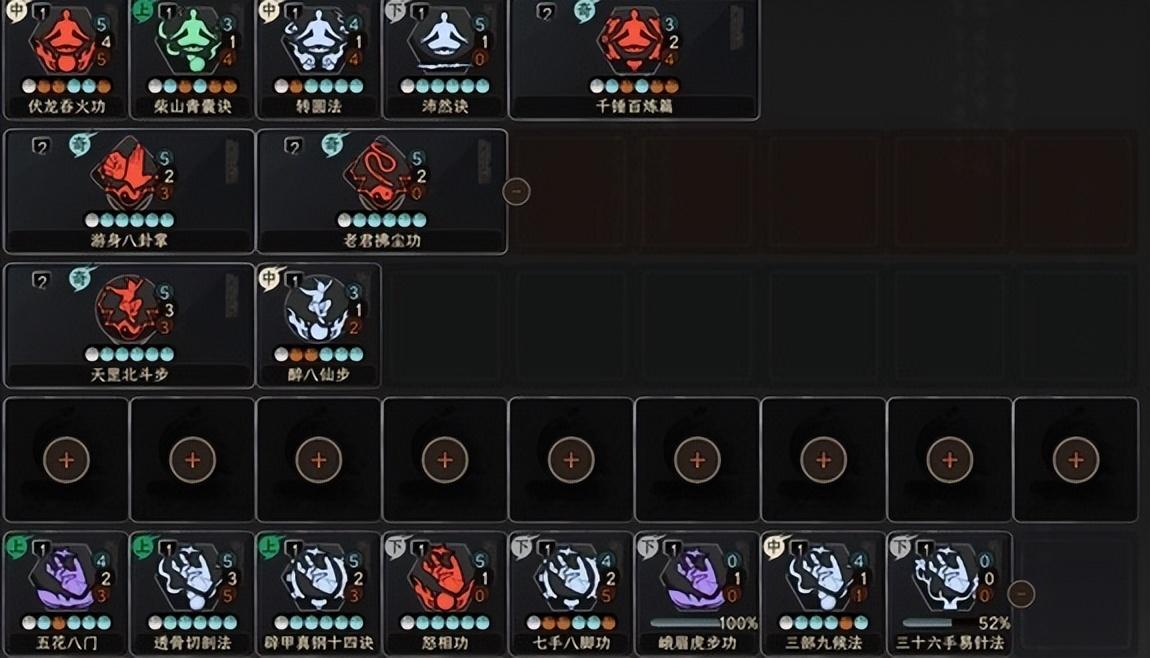Select the 沛然诀 skill card

click(x=444, y=59)
